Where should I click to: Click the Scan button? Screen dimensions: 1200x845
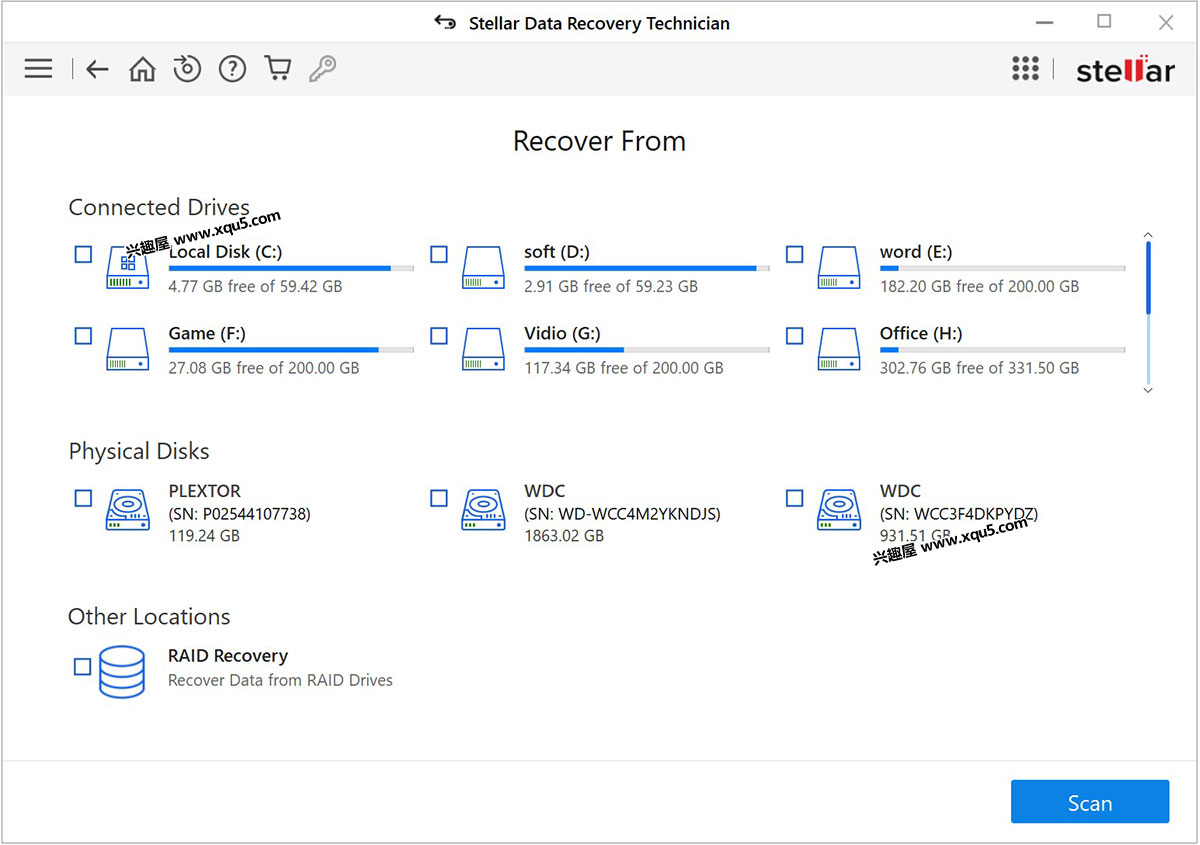pos(1090,803)
